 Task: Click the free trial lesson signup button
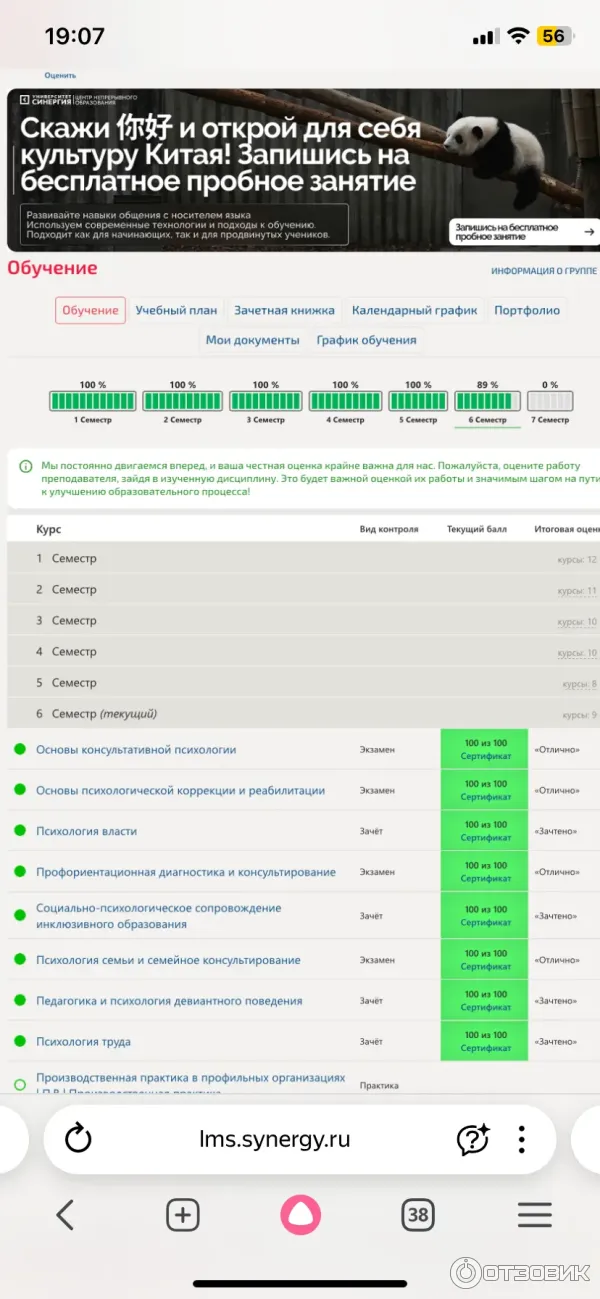(522, 231)
